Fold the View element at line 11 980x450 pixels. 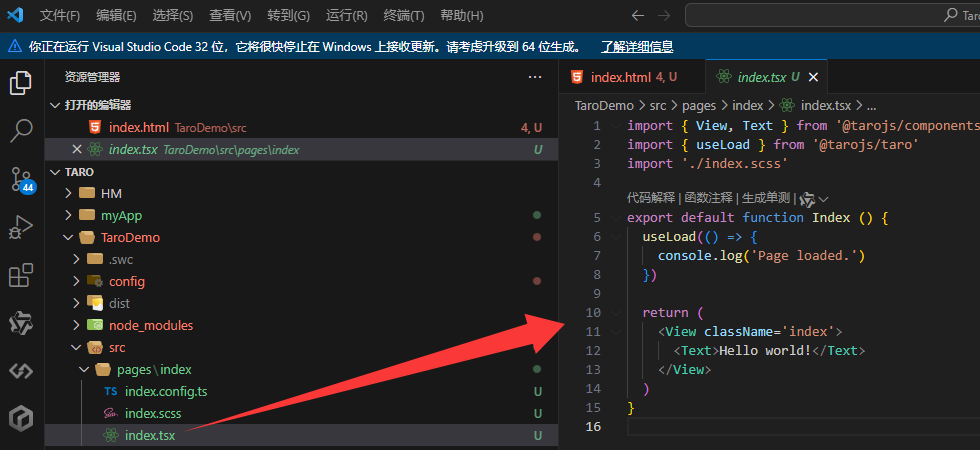616,331
